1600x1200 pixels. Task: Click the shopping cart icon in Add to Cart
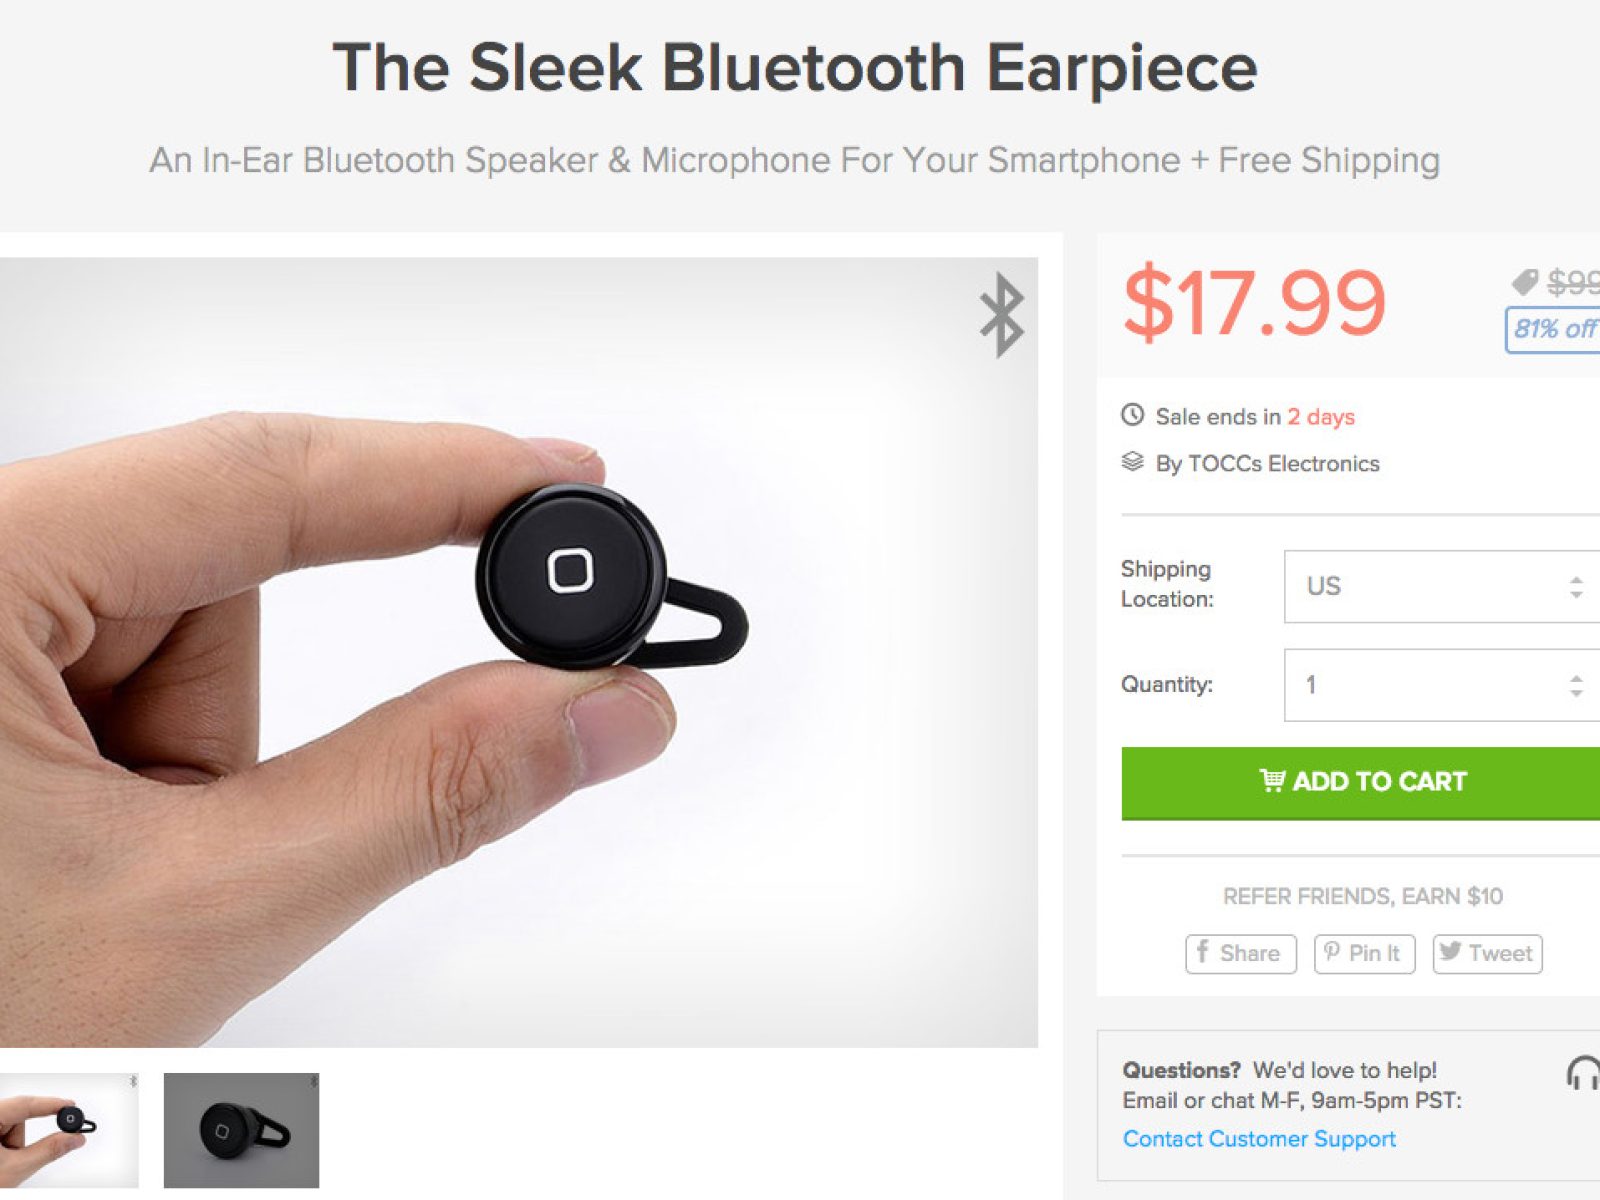(1272, 780)
